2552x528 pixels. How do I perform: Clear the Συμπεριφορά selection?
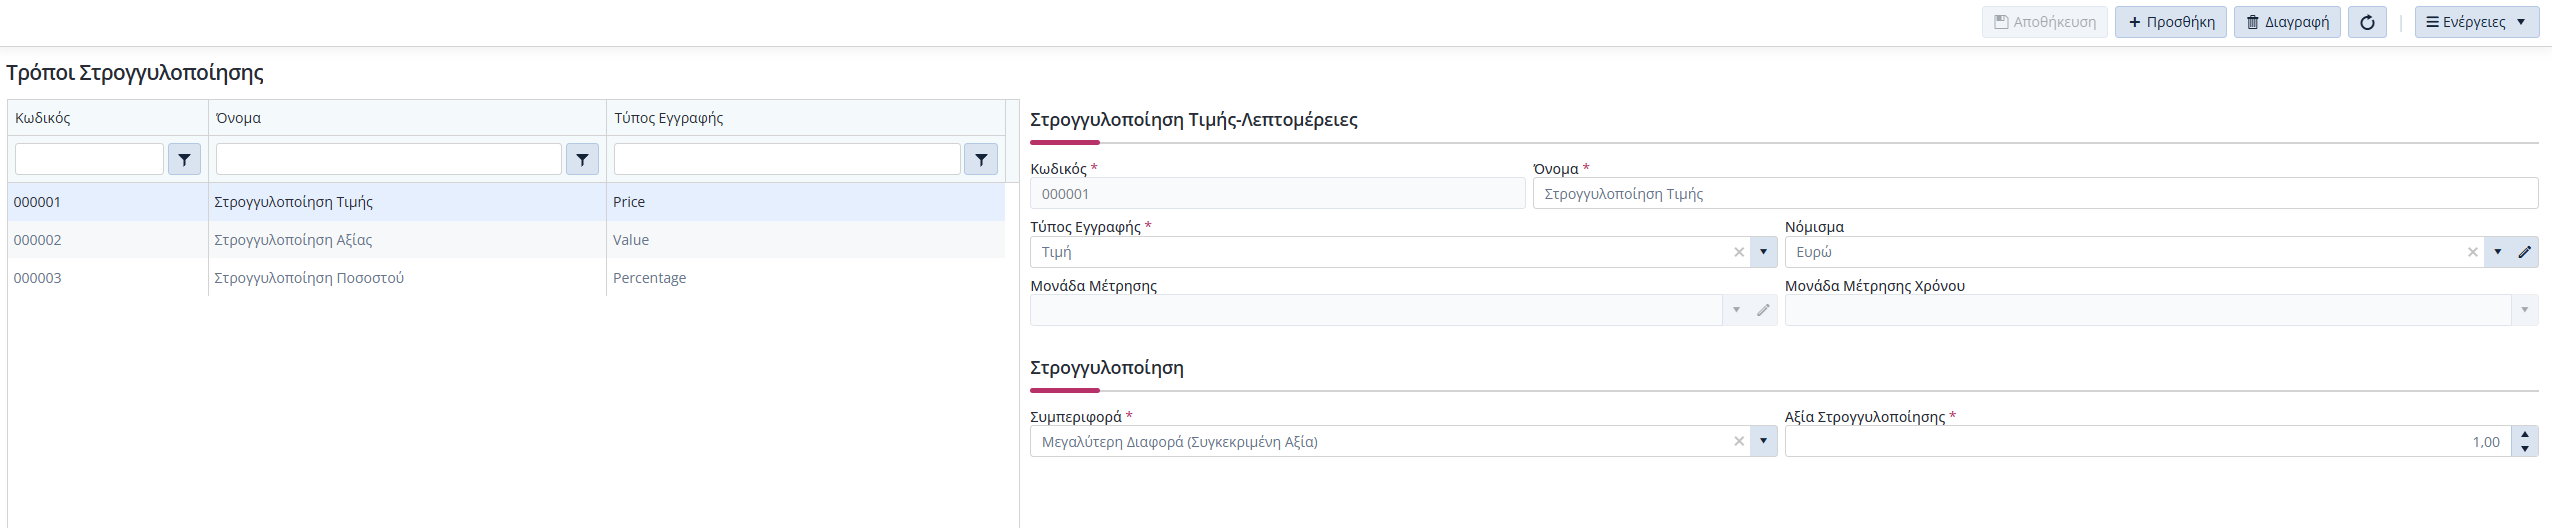pyautogui.click(x=1739, y=441)
